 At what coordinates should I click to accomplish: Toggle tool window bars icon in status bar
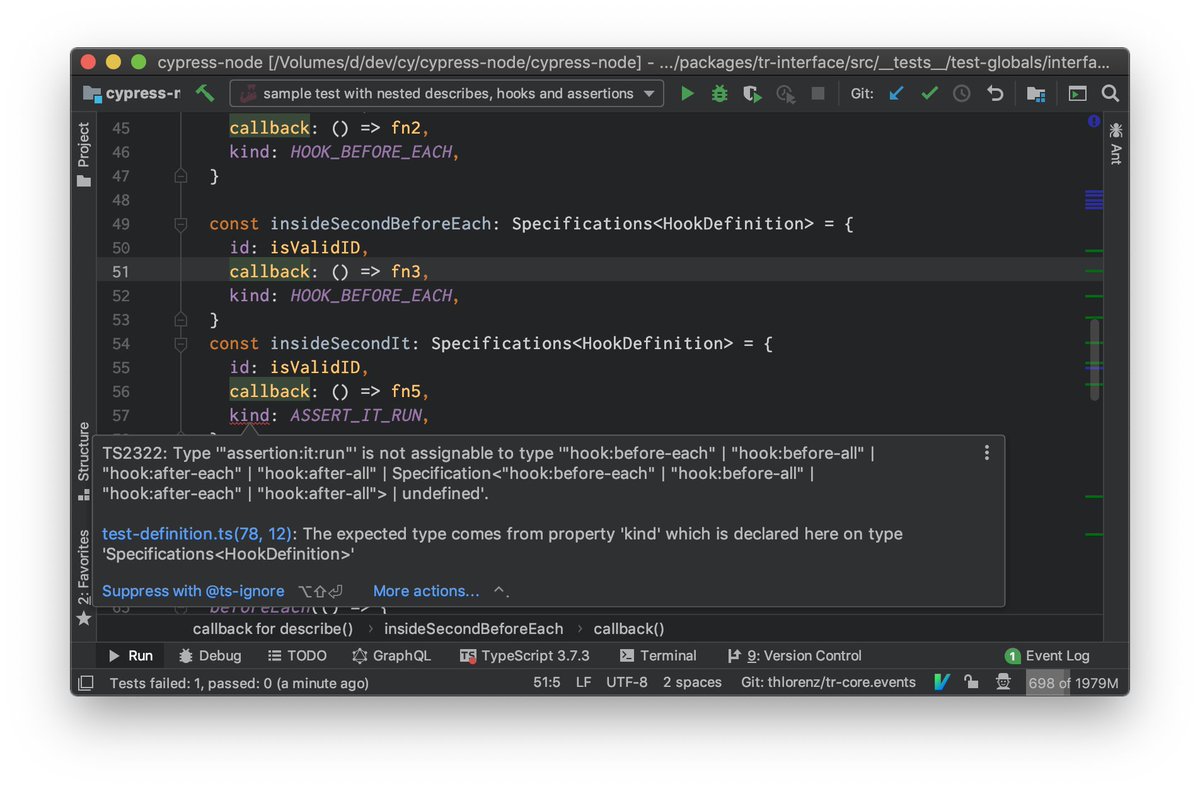[x=86, y=683]
